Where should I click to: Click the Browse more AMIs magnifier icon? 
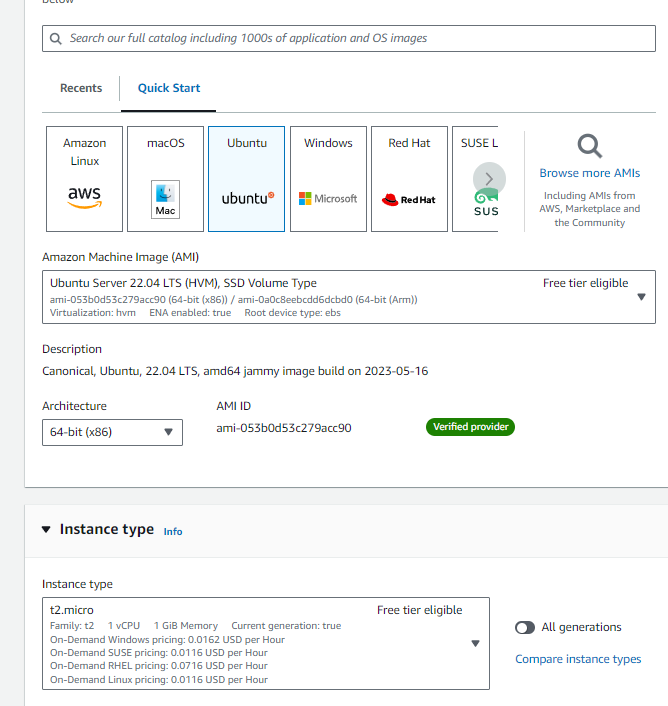tap(590, 146)
